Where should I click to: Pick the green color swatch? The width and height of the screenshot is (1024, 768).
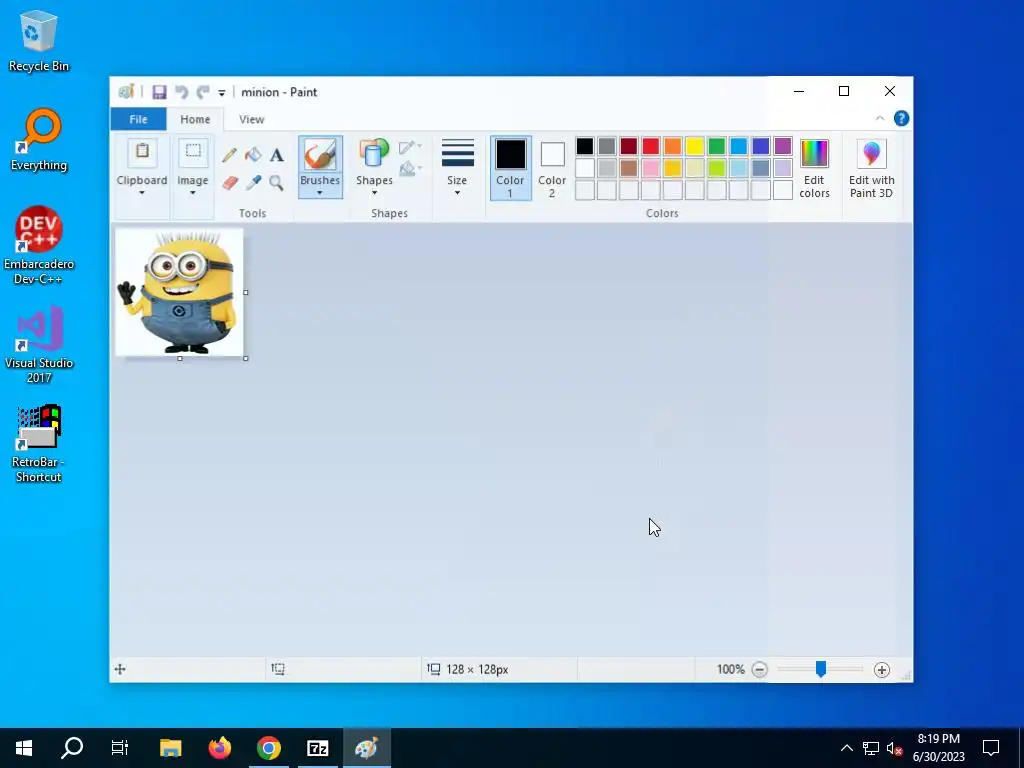(x=716, y=146)
